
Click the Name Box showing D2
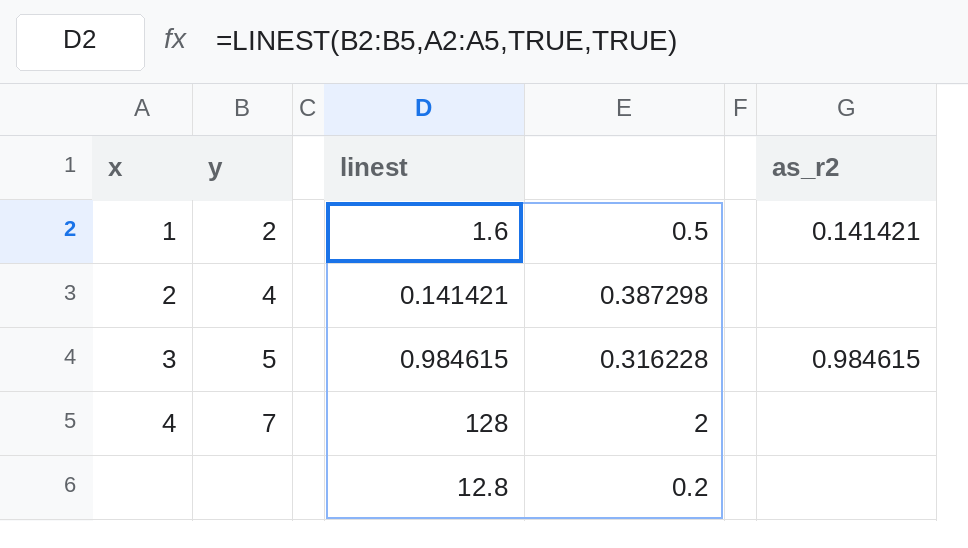pyautogui.click(x=80, y=42)
